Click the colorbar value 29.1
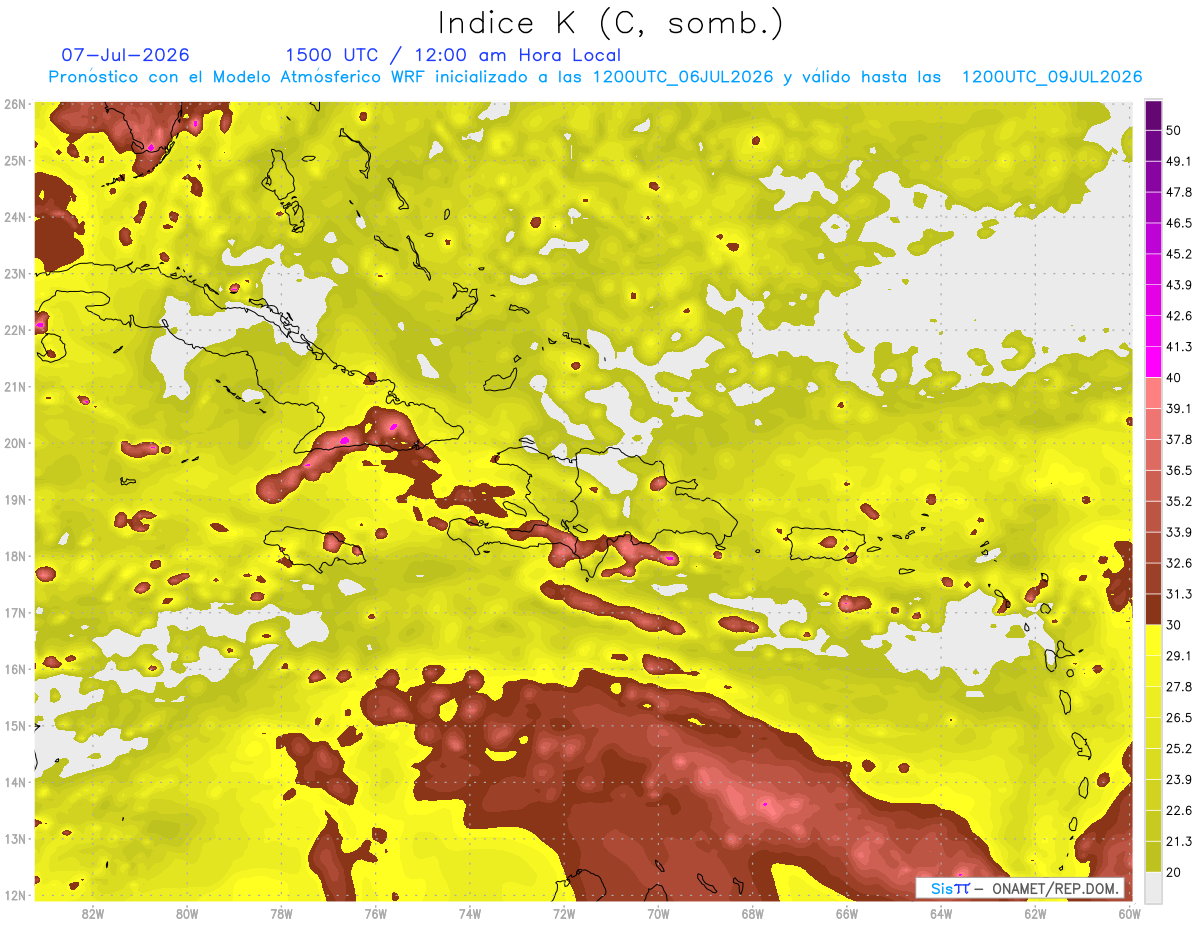The width and height of the screenshot is (1200, 927). [1179, 656]
